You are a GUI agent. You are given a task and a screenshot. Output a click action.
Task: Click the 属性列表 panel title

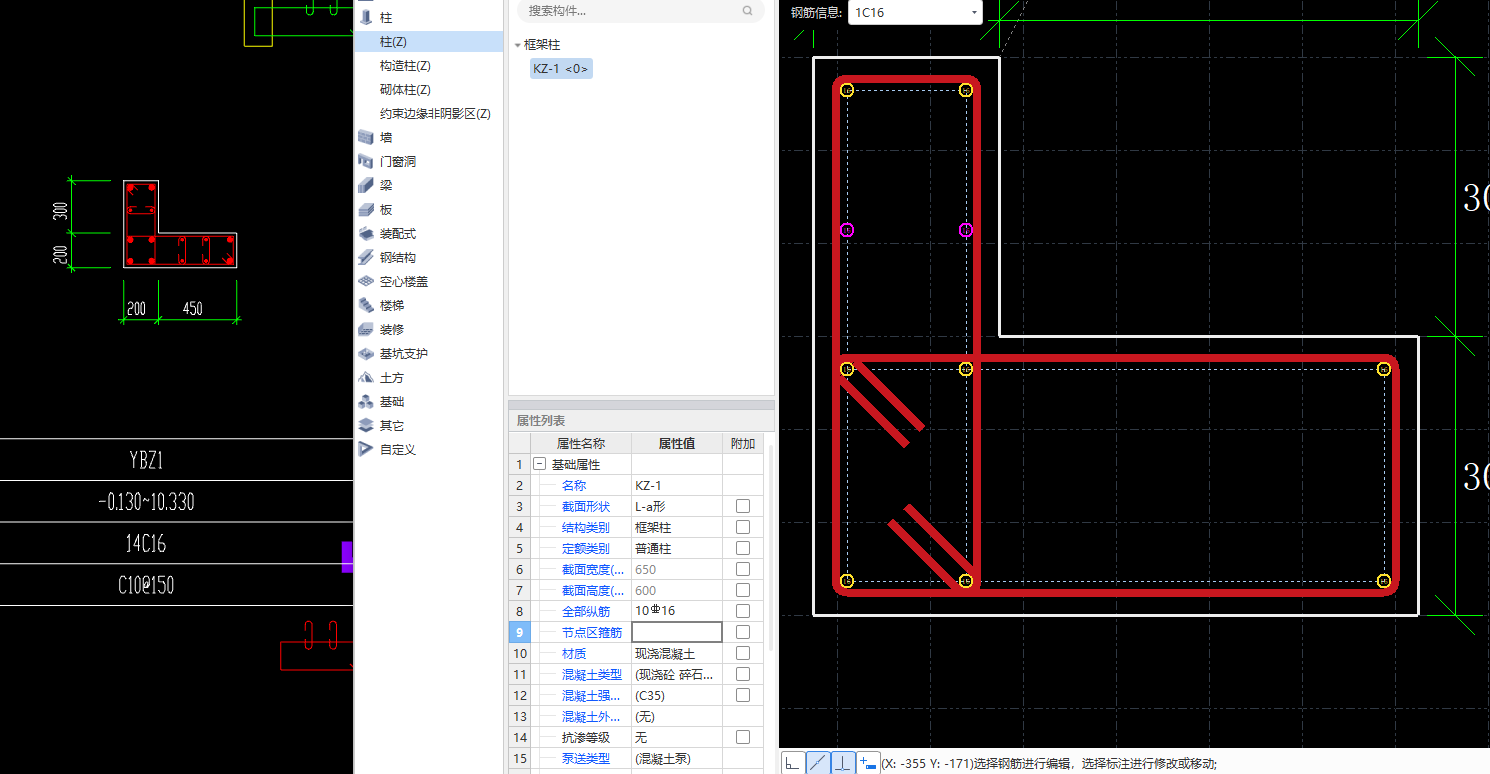pos(541,421)
